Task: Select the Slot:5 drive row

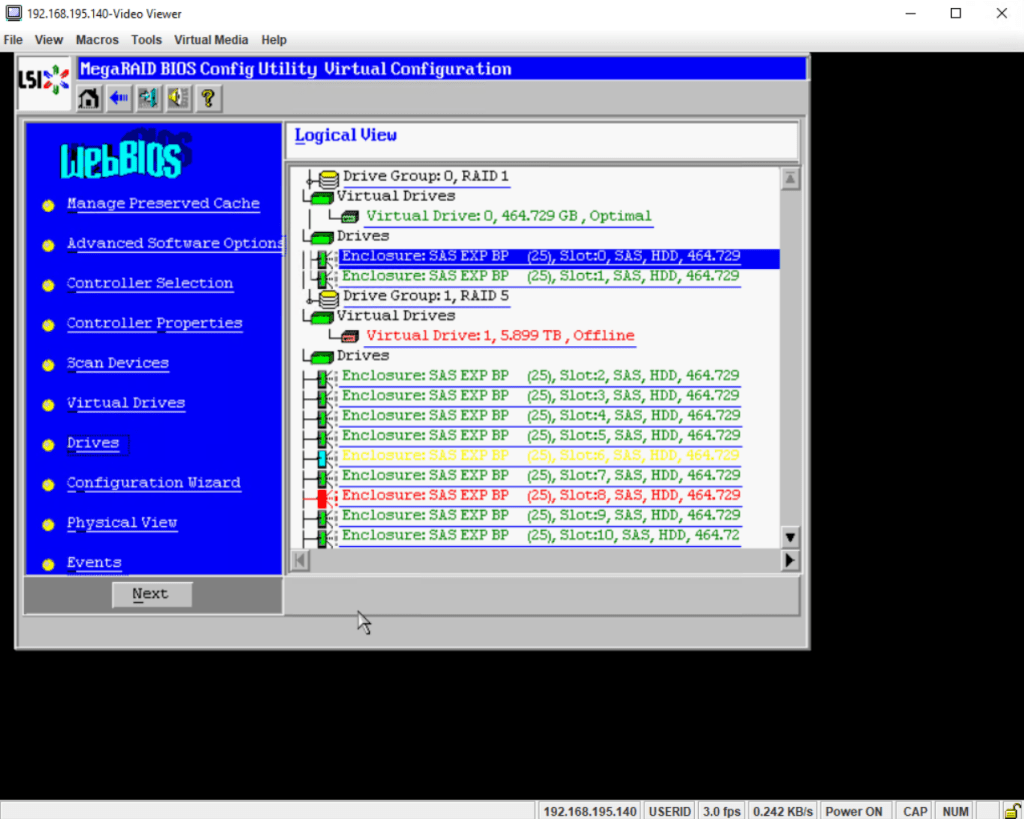Action: (x=540, y=436)
